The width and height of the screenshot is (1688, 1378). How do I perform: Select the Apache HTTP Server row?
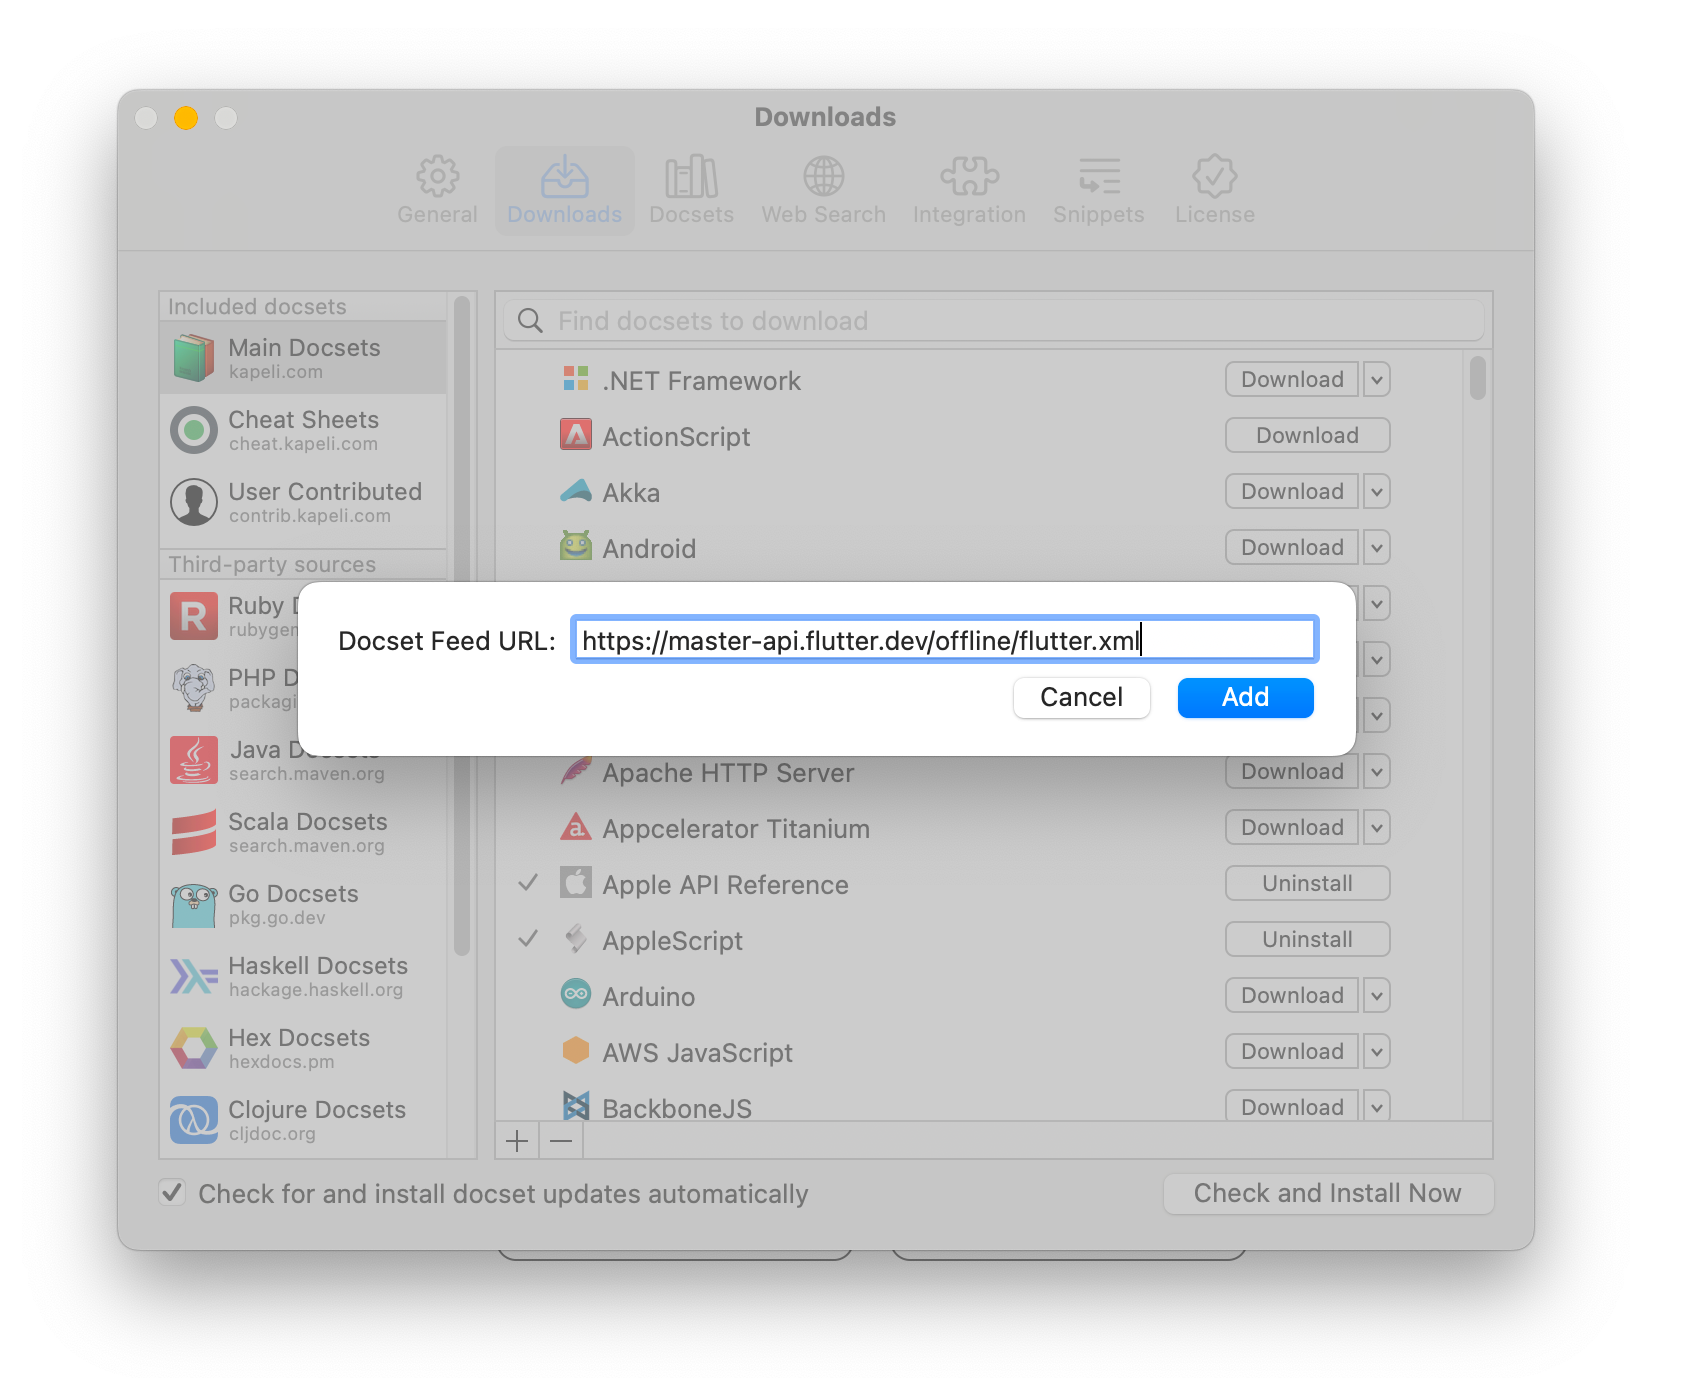(979, 772)
